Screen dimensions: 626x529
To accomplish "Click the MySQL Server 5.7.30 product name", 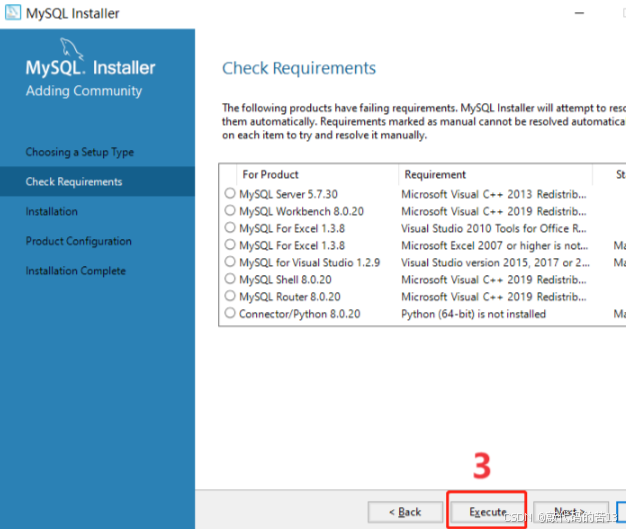I will click(288, 194).
